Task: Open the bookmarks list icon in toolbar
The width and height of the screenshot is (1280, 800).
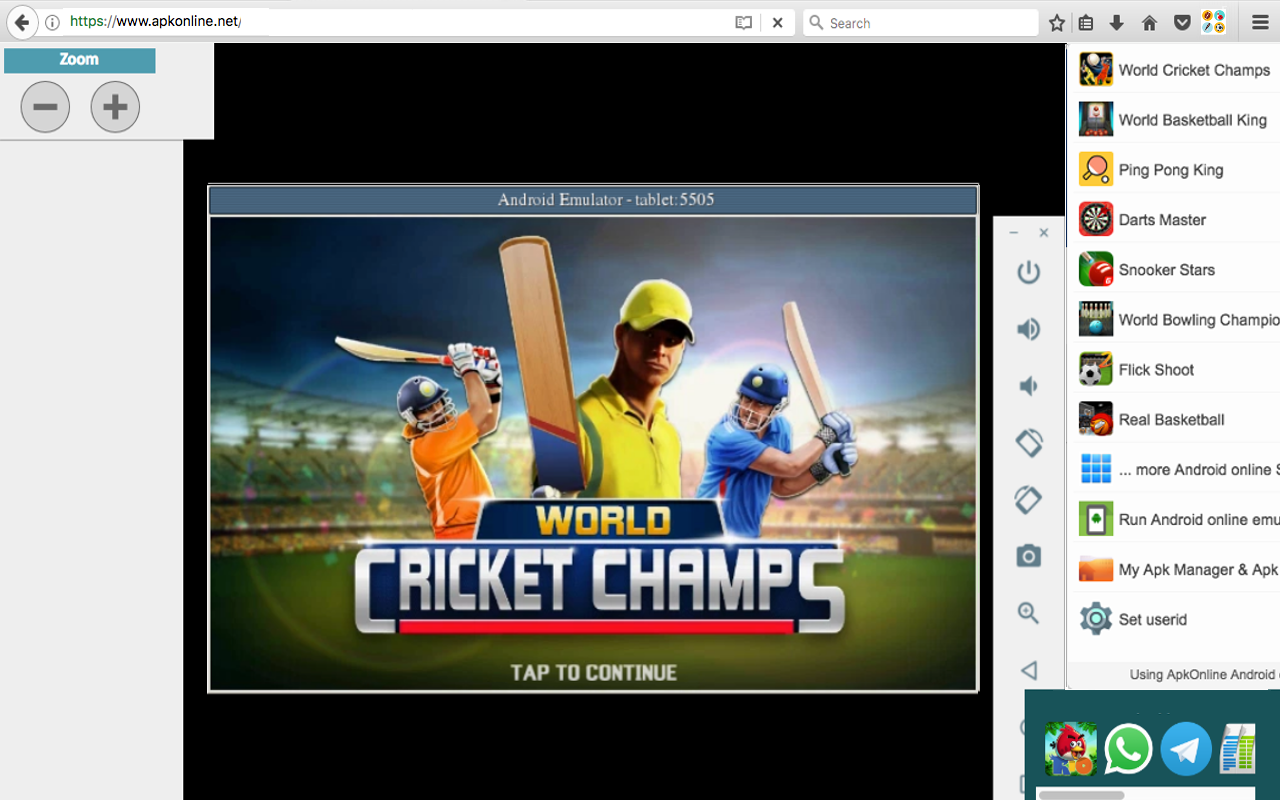Action: [1086, 22]
